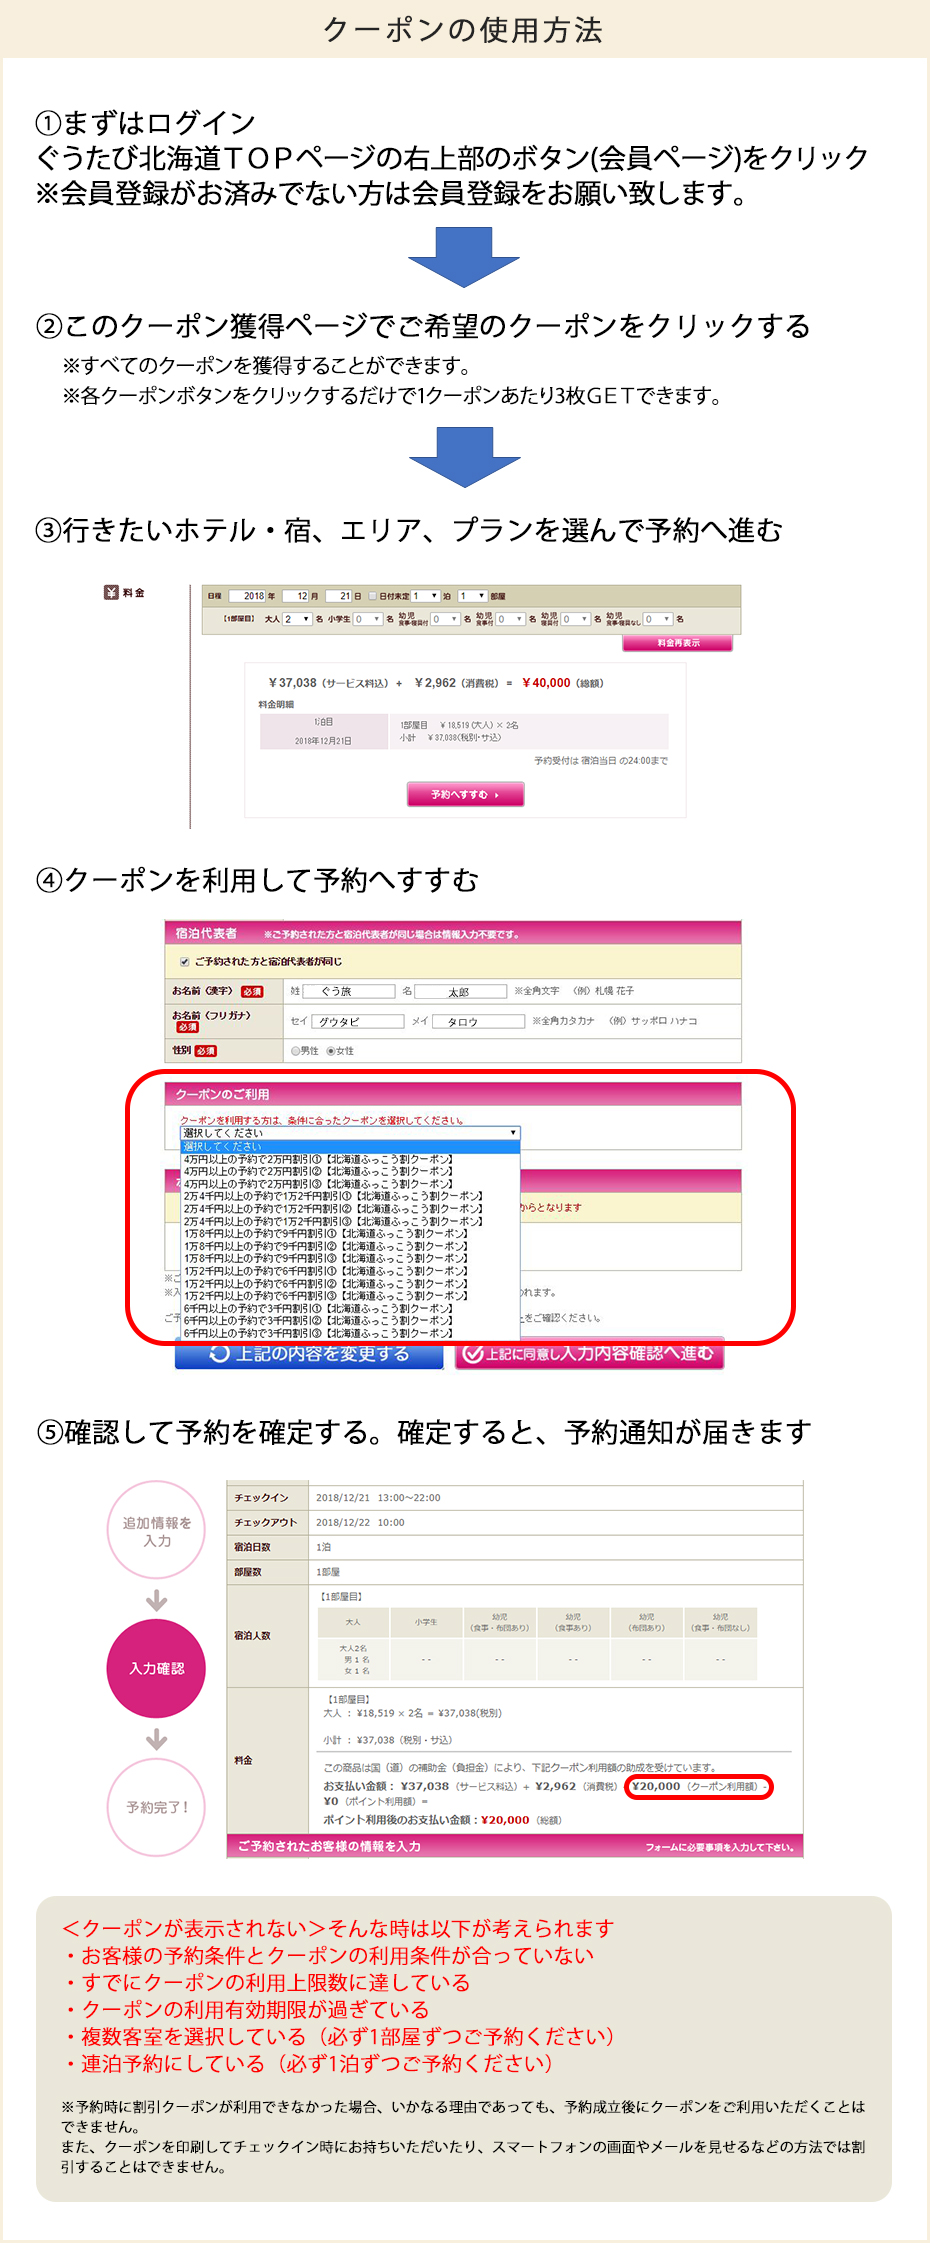Choose first 4万円以上の予約で2万円割引① coupon option
Image resolution: width=930 pixels, height=2267 pixels.
tap(318, 1159)
